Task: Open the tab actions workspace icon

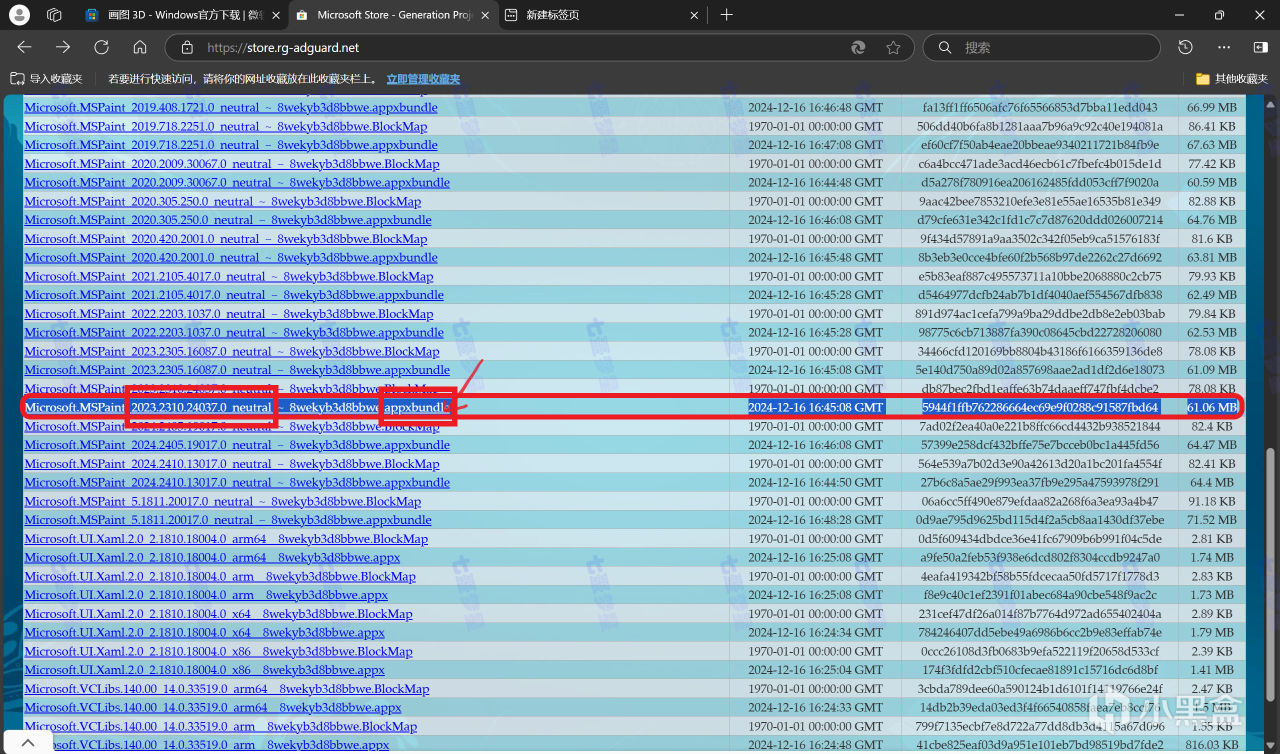Action: point(54,15)
